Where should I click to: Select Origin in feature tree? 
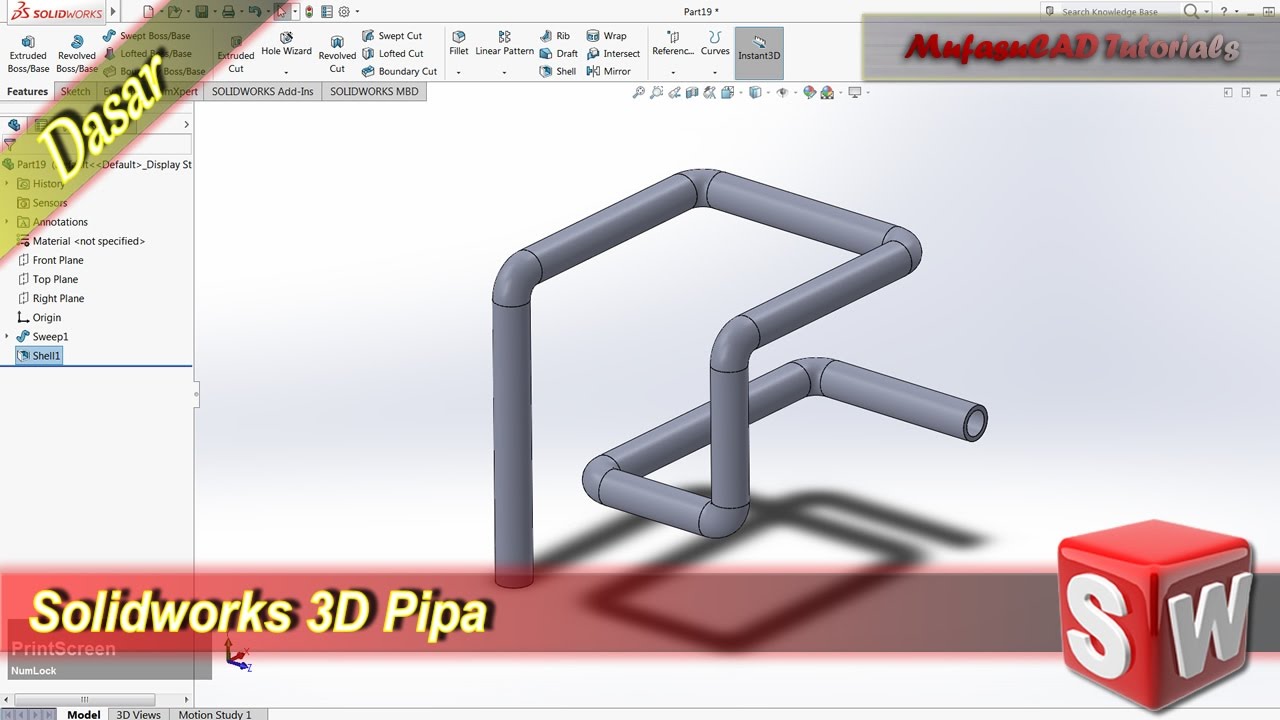(39, 317)
